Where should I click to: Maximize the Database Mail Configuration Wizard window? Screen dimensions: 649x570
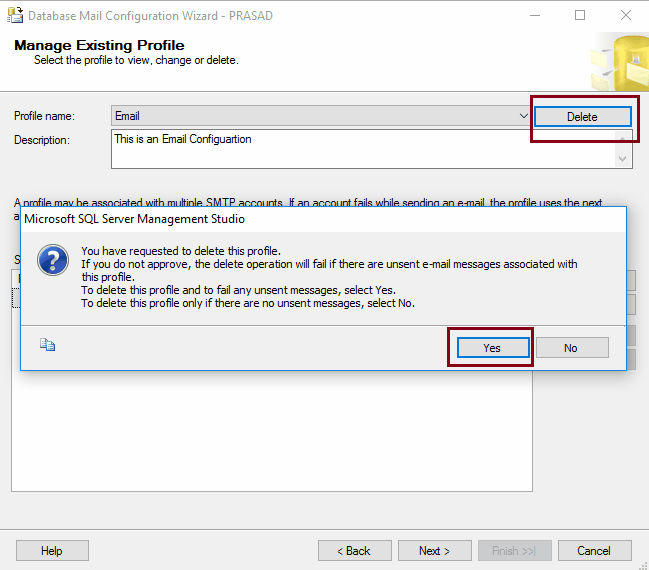click(x=581, y=16)
